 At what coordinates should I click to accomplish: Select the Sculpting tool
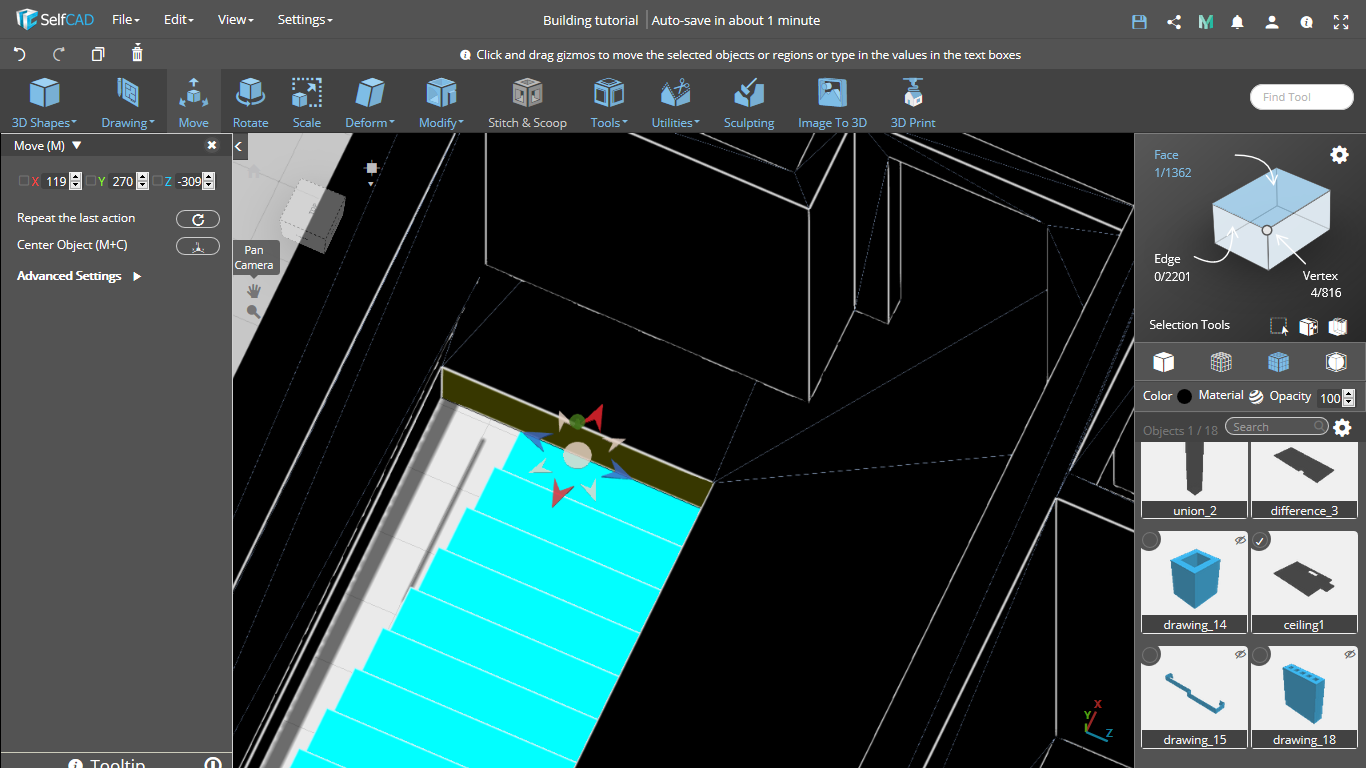pos(749,103)
